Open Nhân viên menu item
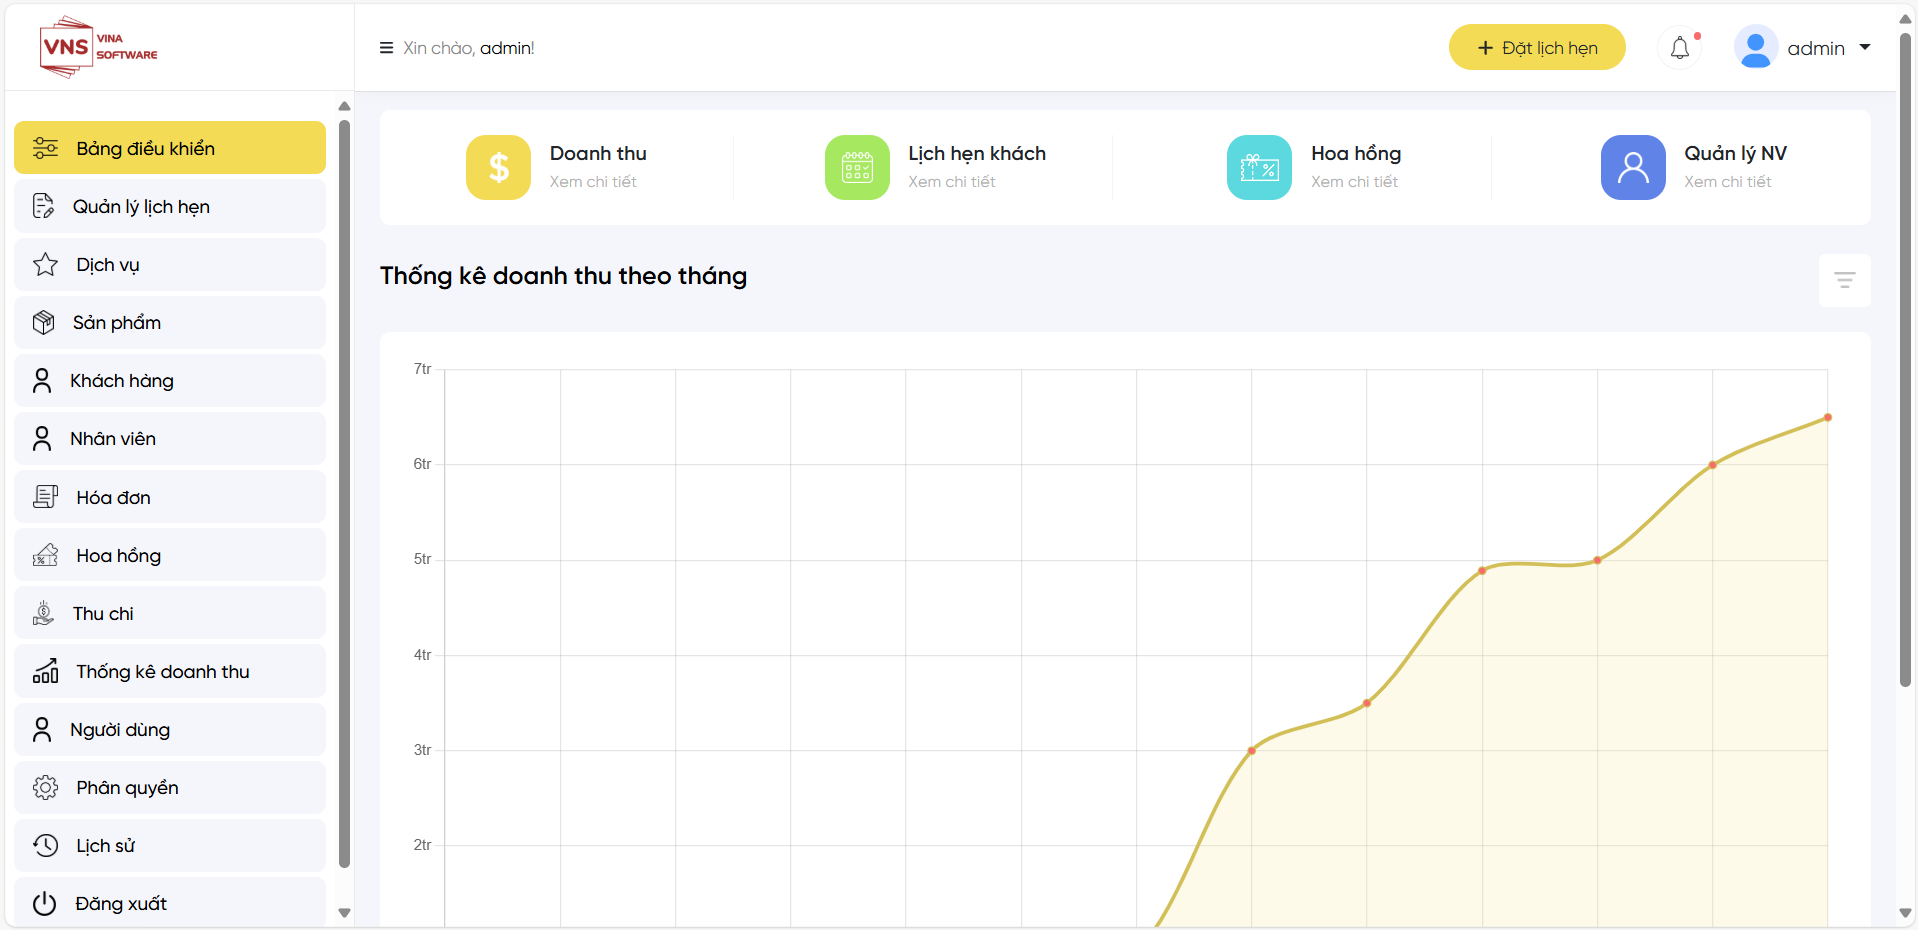The height and width of the screenshot is (930, 1918). point(170,438)
